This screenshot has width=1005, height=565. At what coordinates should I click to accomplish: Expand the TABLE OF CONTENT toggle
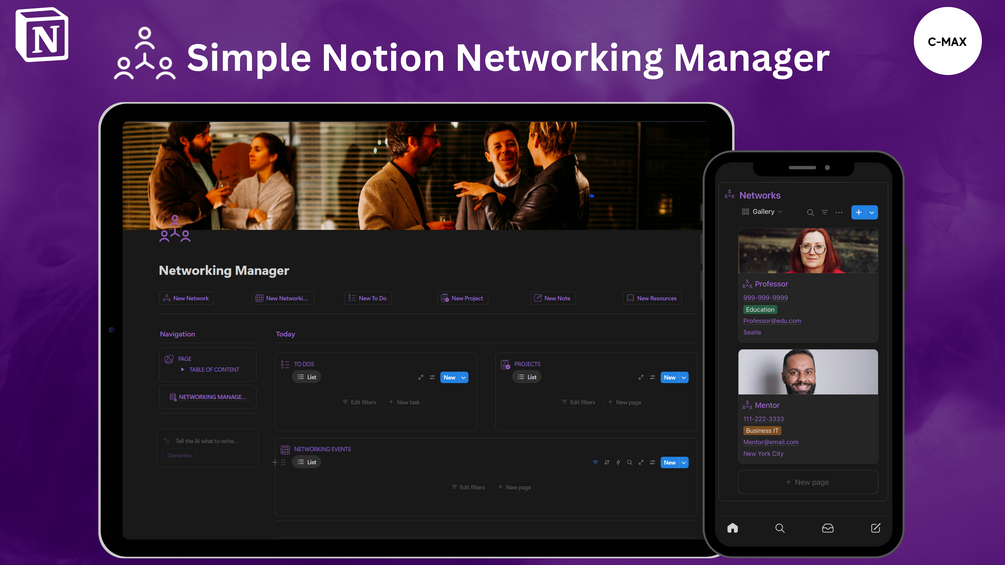(183, 370)
